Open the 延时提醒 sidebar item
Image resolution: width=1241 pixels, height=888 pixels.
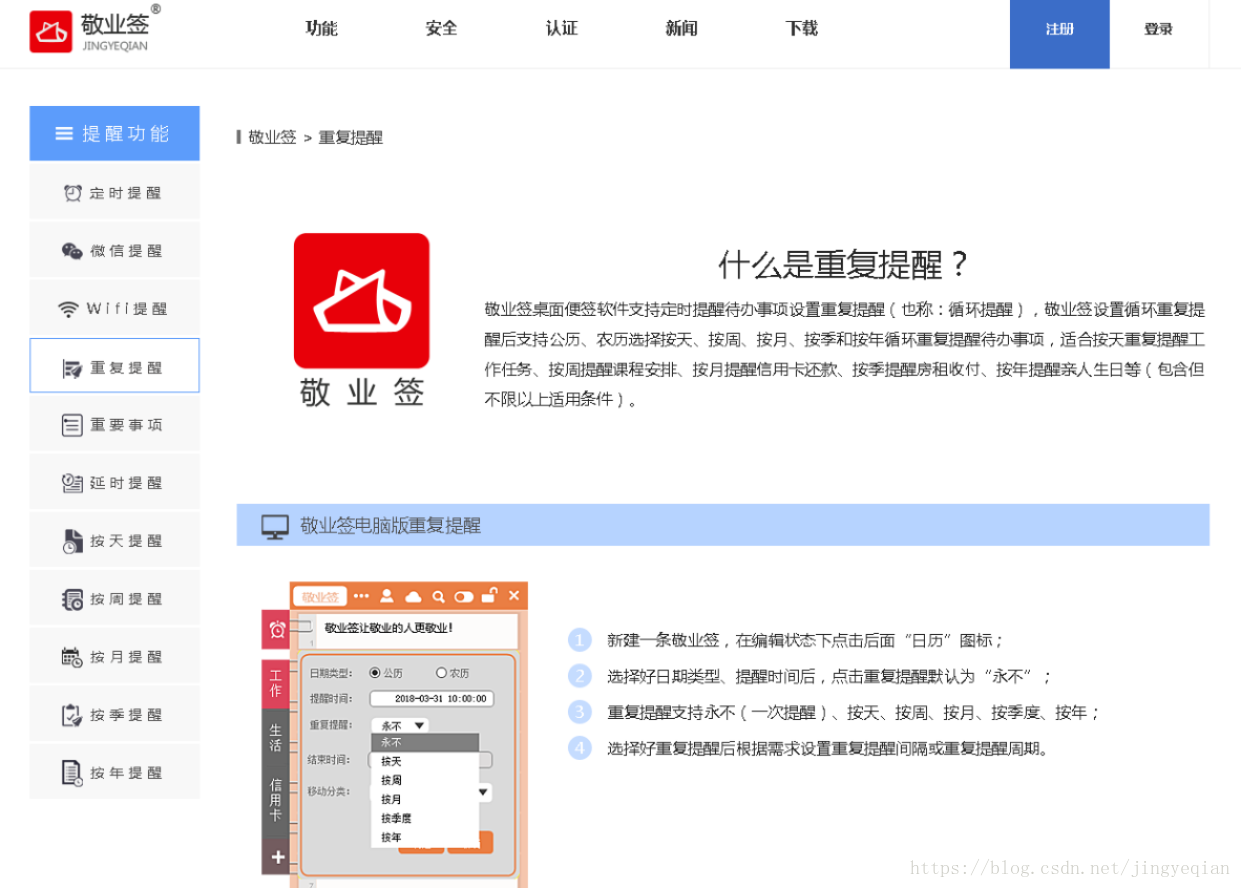(x=115, y=483)
